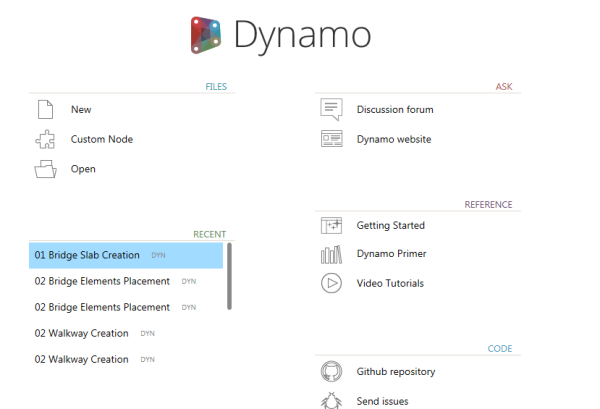Click the puzzle piece Custom Node icon
Viewport: 600px width, 409px height.
[45, 139]
